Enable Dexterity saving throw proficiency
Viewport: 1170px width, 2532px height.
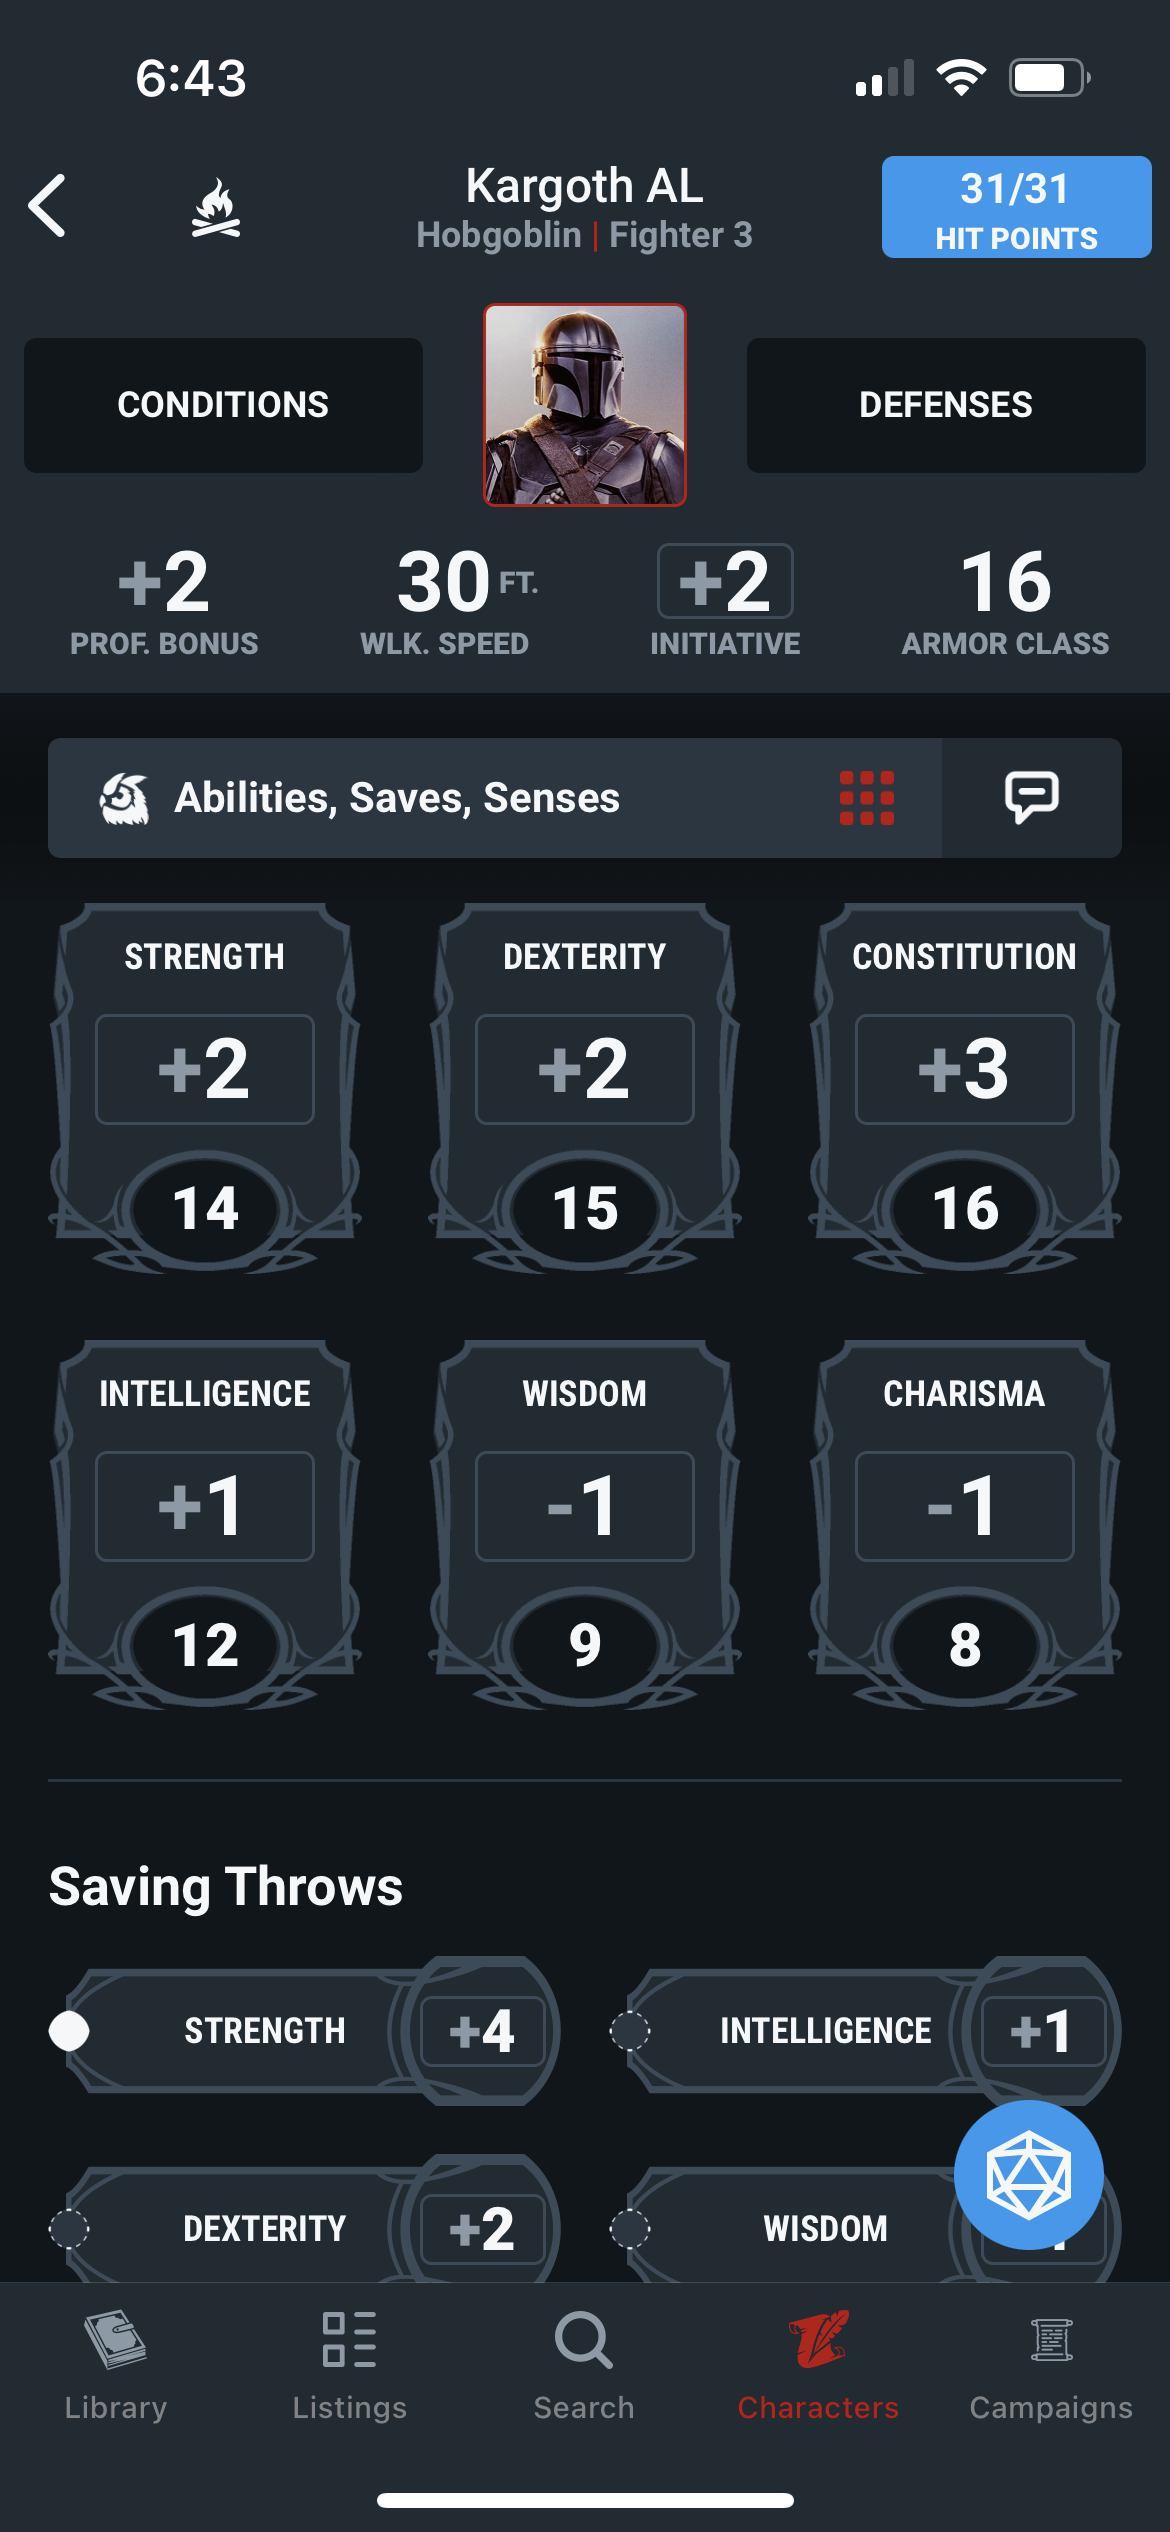69,2228
